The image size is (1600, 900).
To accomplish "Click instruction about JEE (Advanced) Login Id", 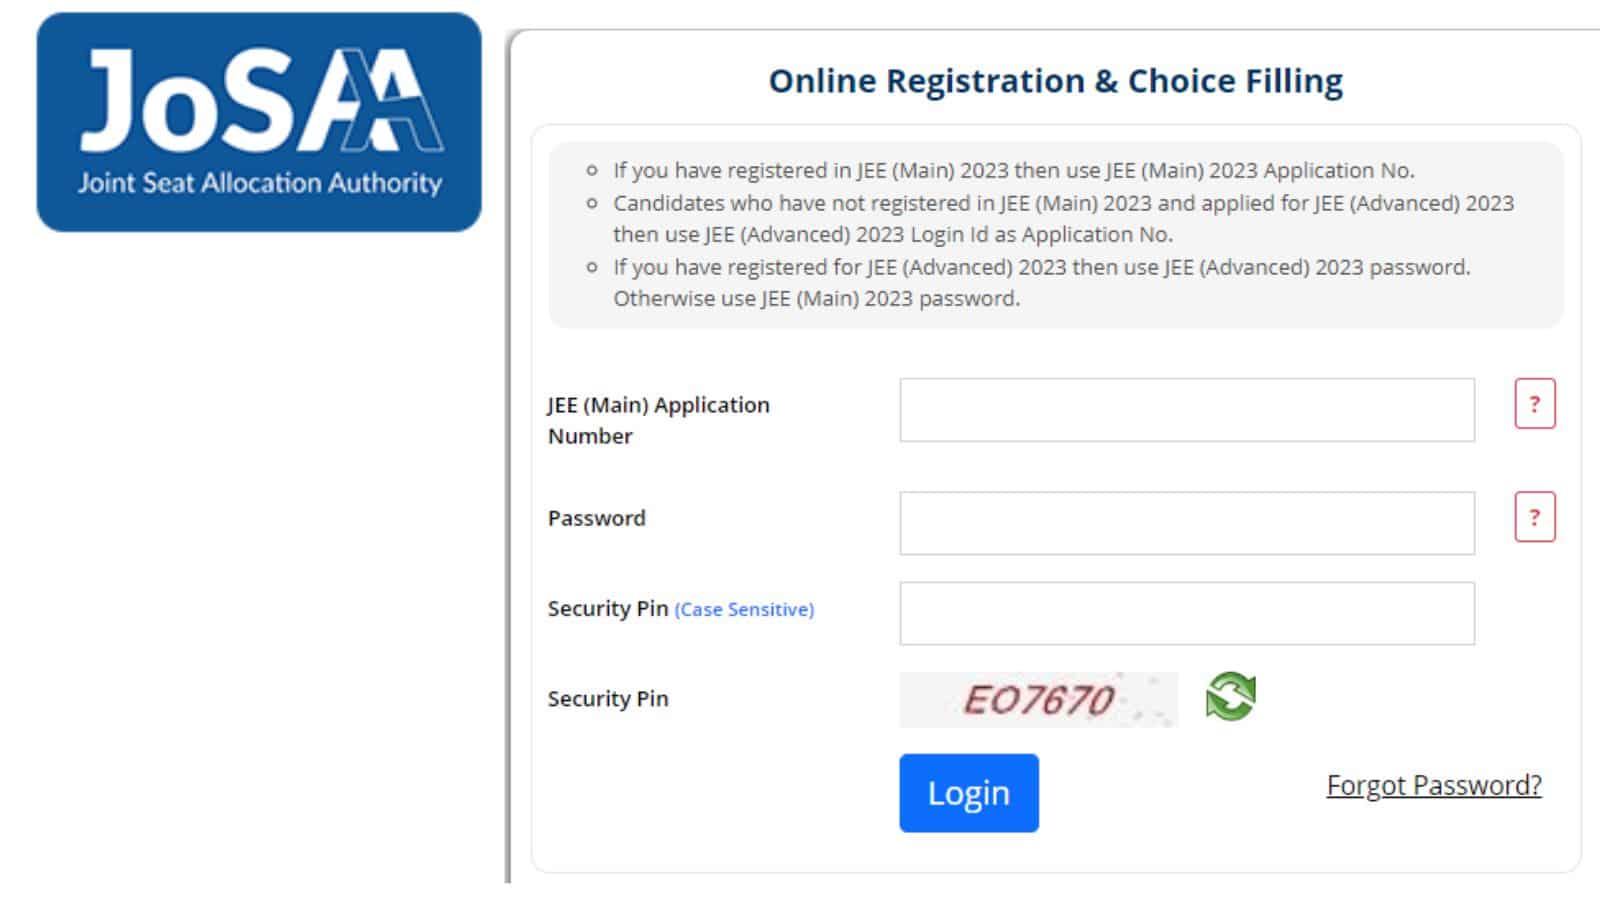I will point(1063,218).
